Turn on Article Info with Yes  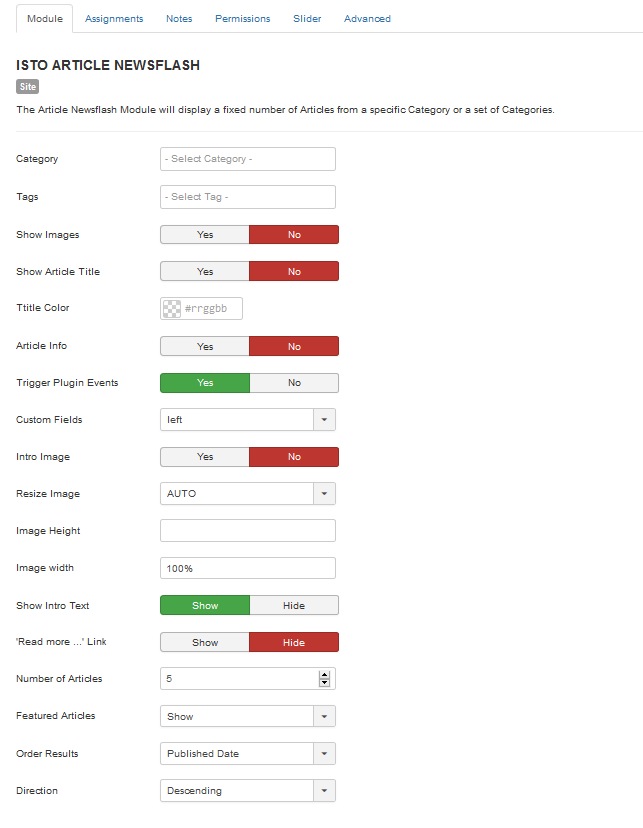click(x=205, y=346)
